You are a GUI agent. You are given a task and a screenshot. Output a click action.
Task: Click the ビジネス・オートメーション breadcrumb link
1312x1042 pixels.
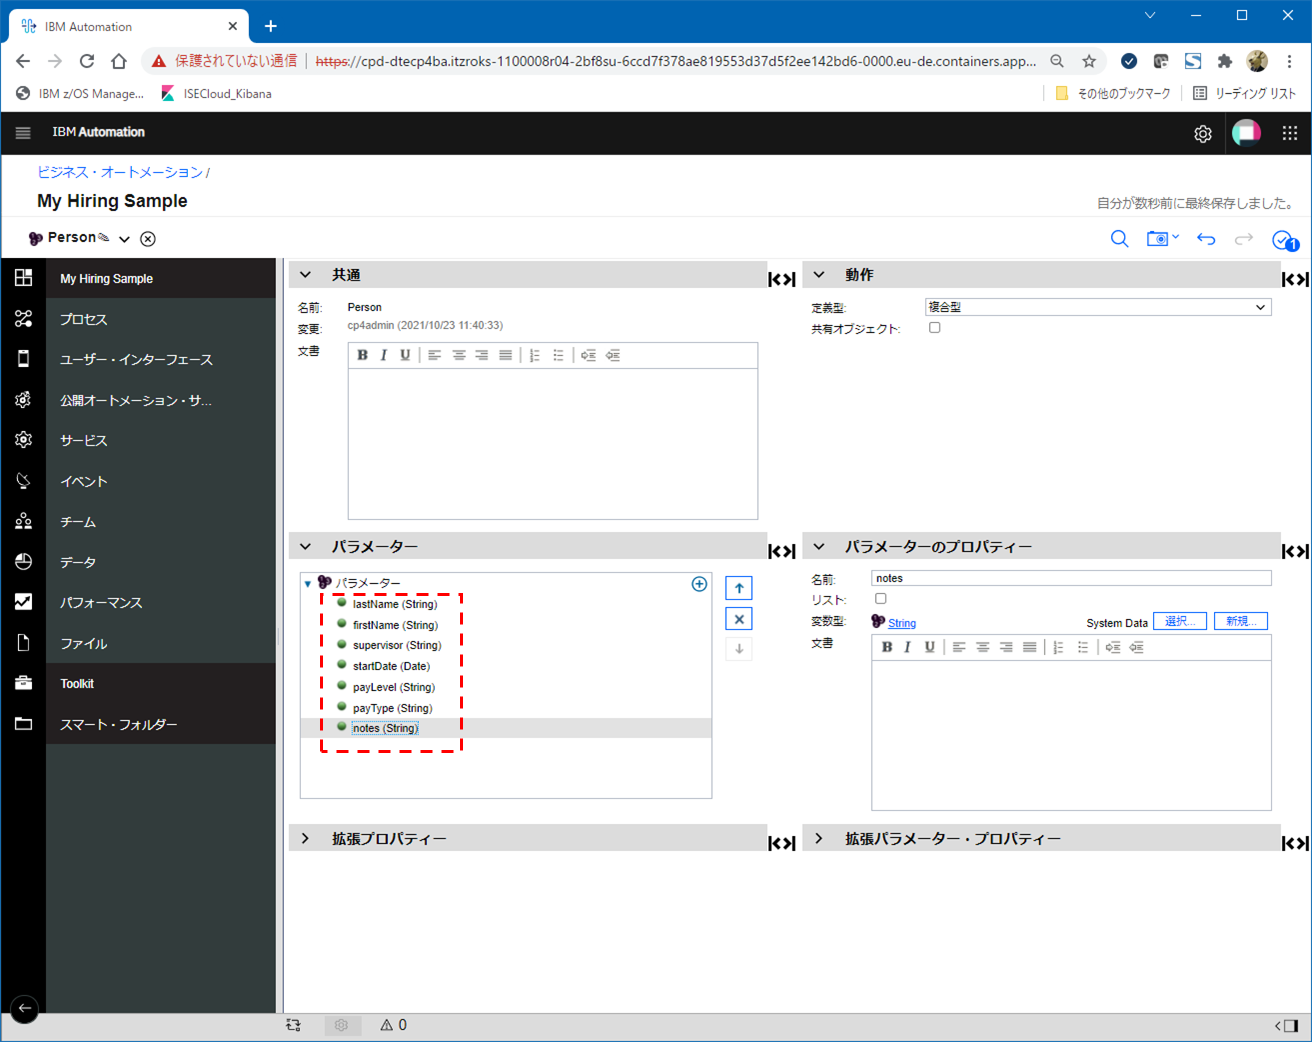[120, 172]
